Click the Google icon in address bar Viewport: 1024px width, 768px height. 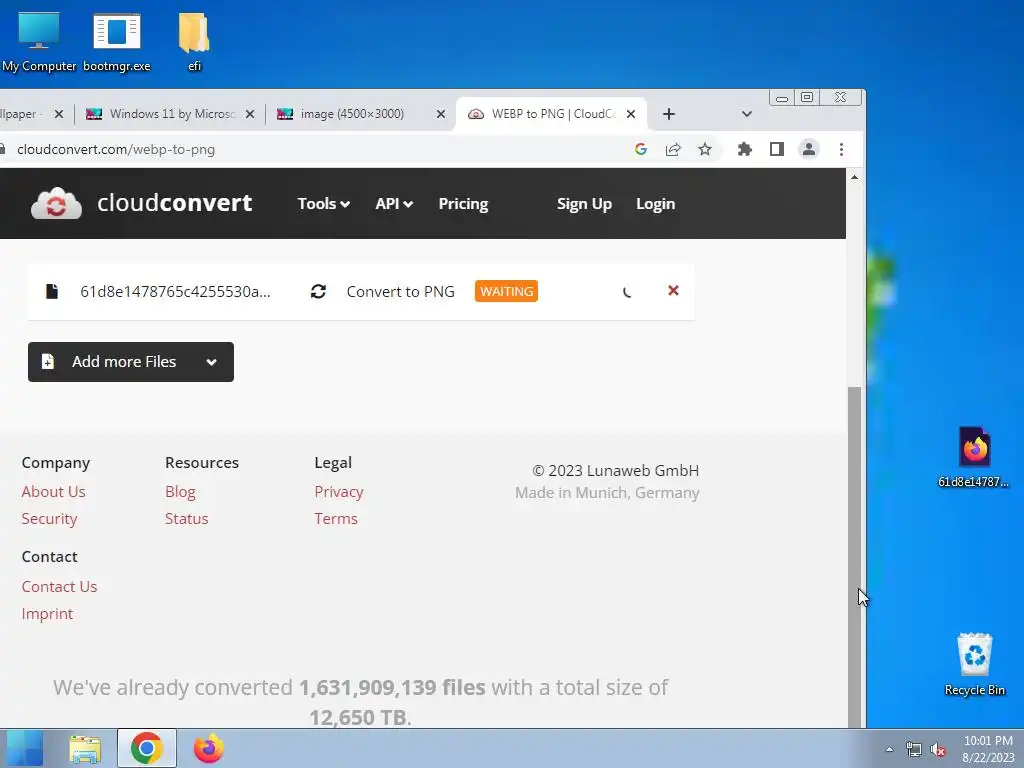click(x=641, y=150)
